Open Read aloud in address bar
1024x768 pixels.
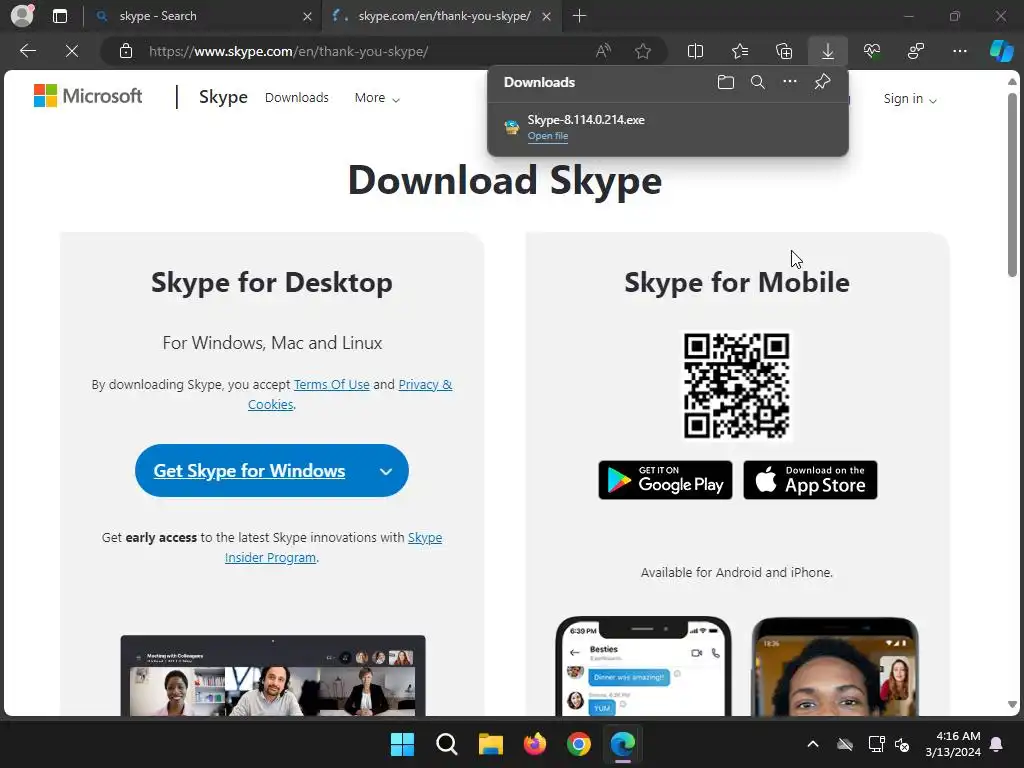[603, 51]
